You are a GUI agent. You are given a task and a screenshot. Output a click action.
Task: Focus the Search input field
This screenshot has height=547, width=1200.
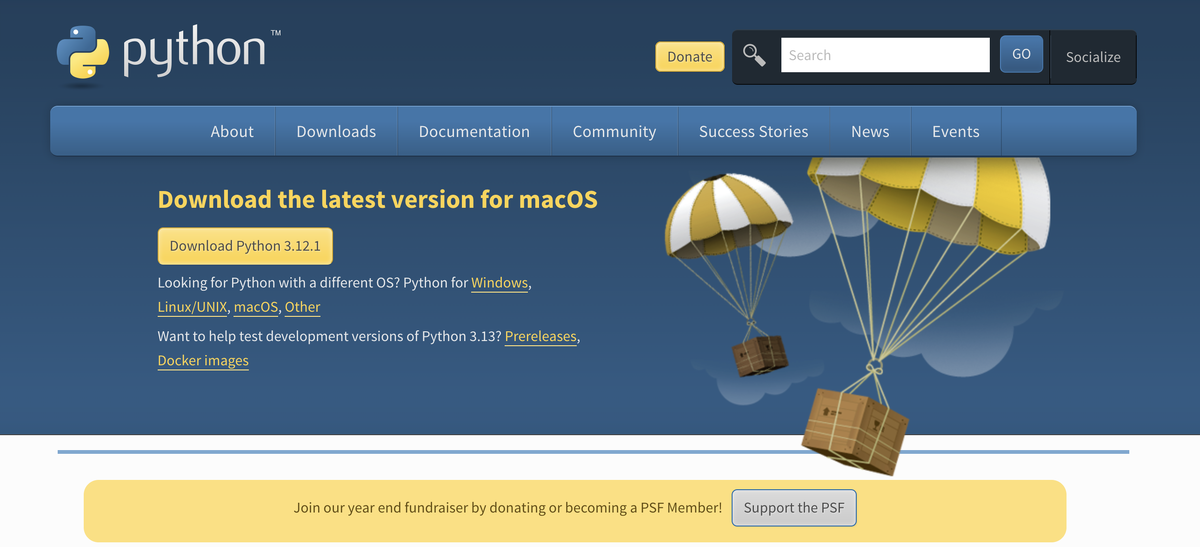tap(885, 55)
